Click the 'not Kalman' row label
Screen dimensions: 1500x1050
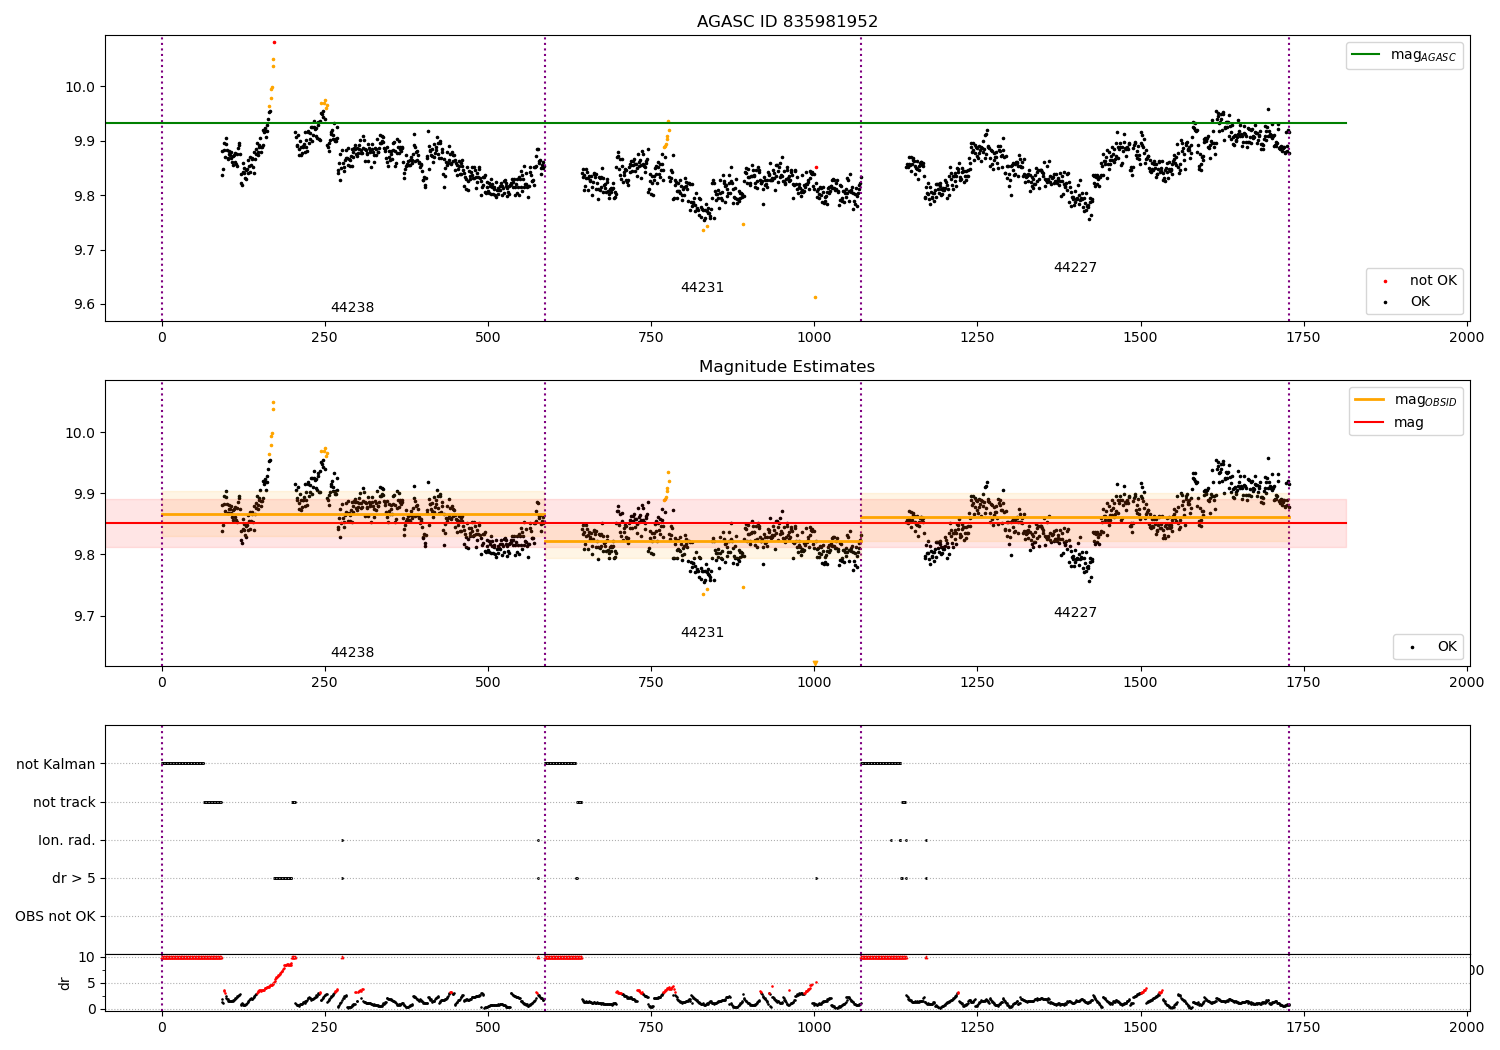point(56,764)
